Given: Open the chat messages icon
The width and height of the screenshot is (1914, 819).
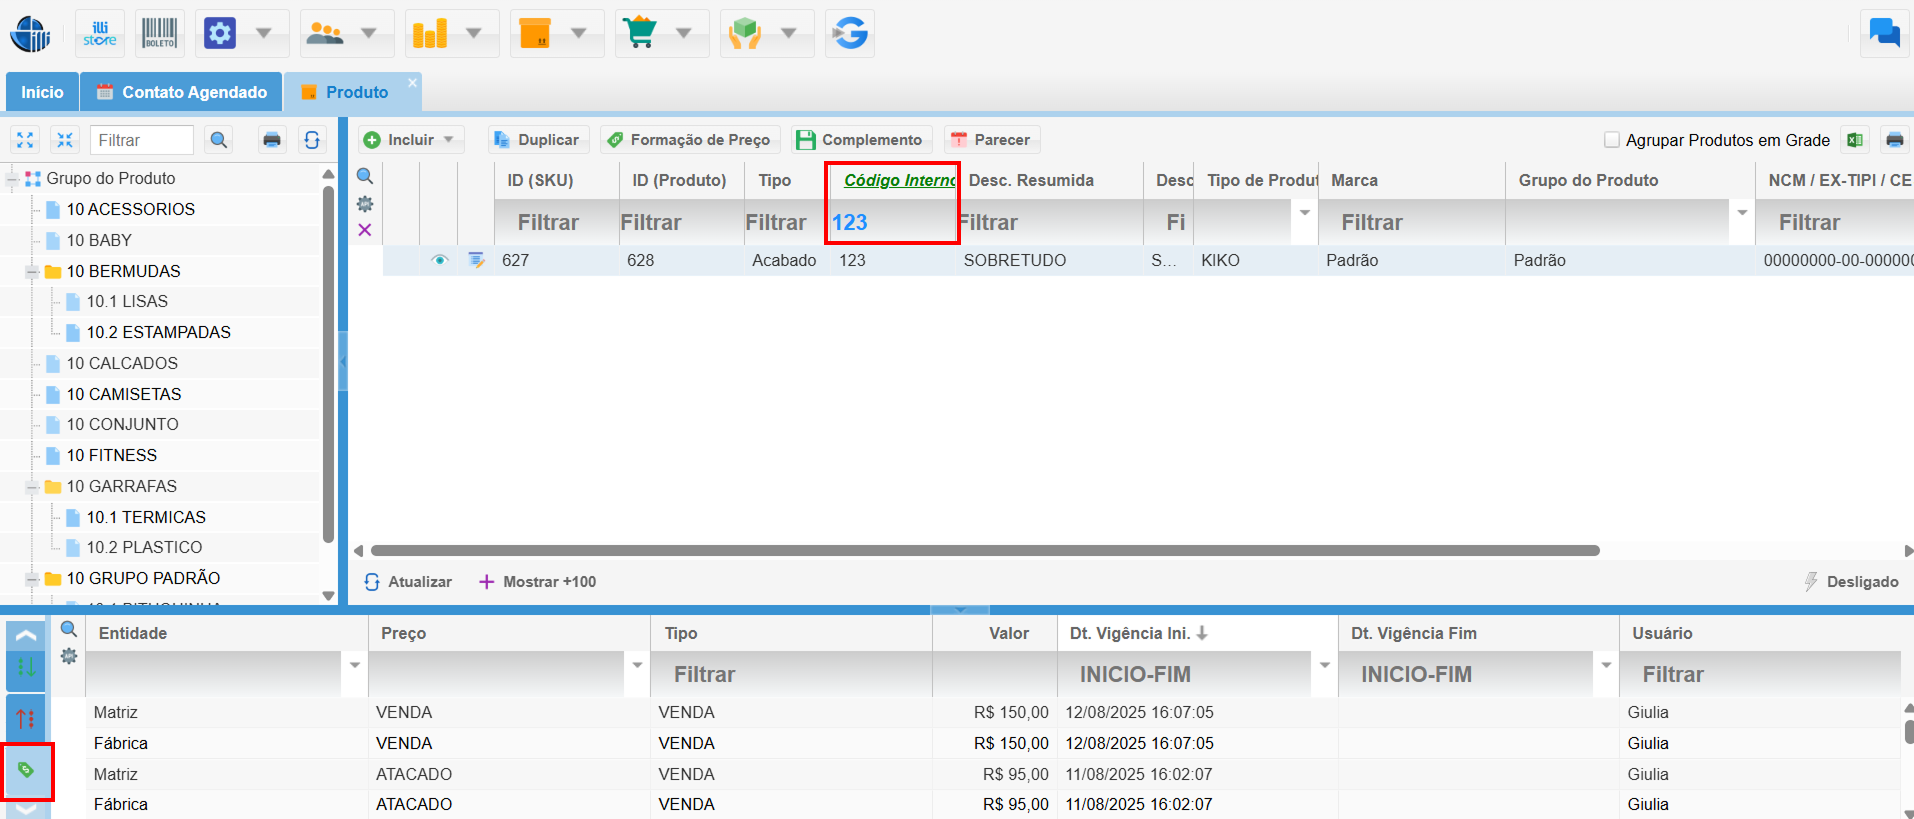Looking at the screenshot, I should (1884, 34).
